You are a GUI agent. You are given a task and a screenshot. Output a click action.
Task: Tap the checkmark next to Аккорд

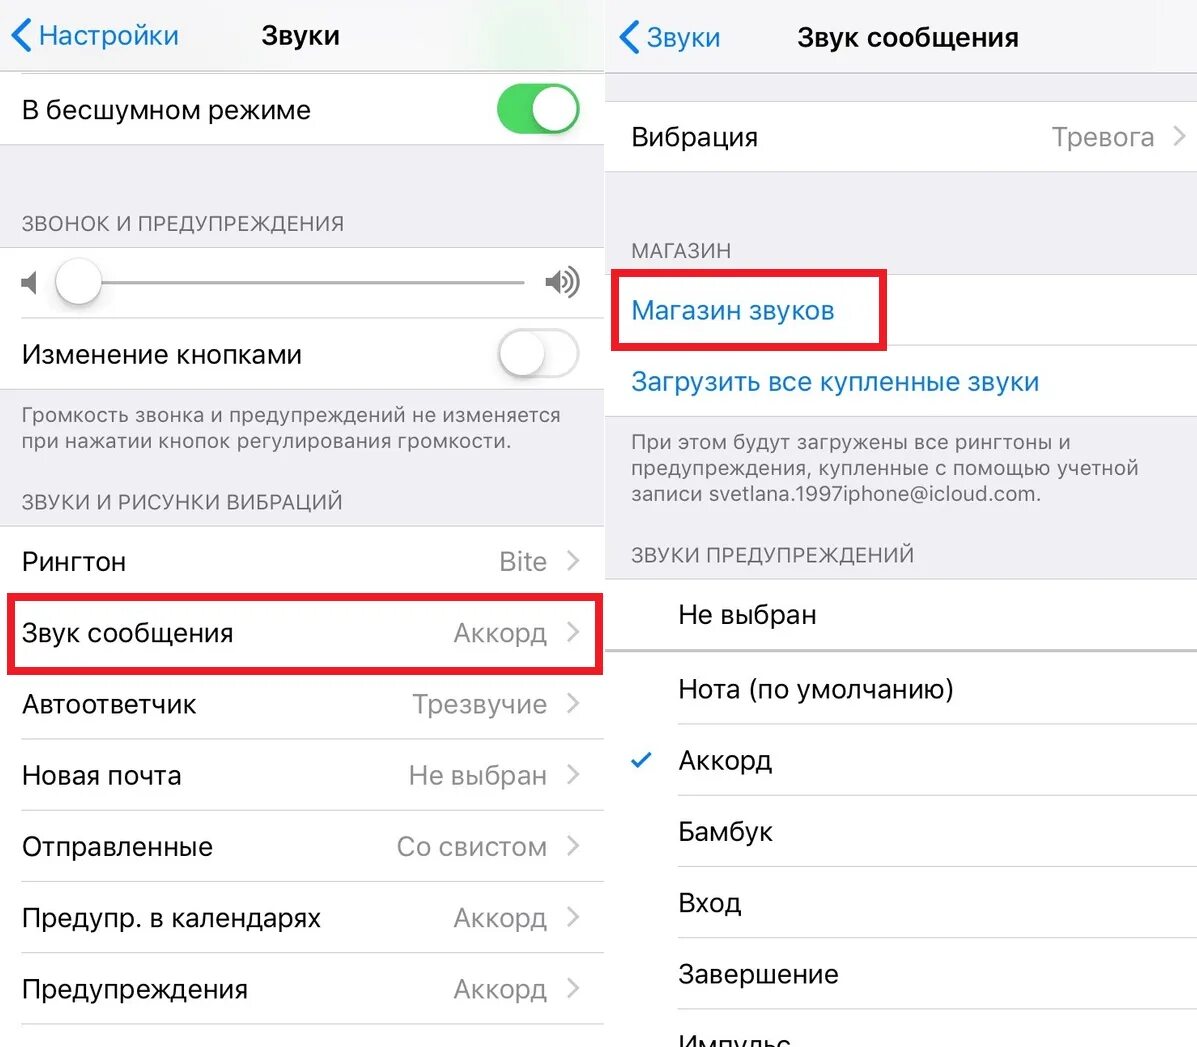pos(641,761)
